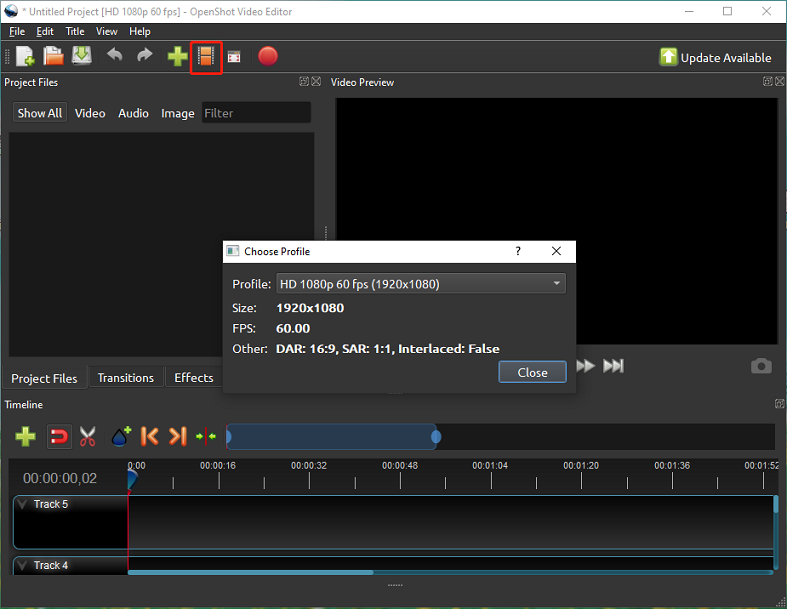
Task: Filter project files by Image
Action: click(x=177, y=113)
